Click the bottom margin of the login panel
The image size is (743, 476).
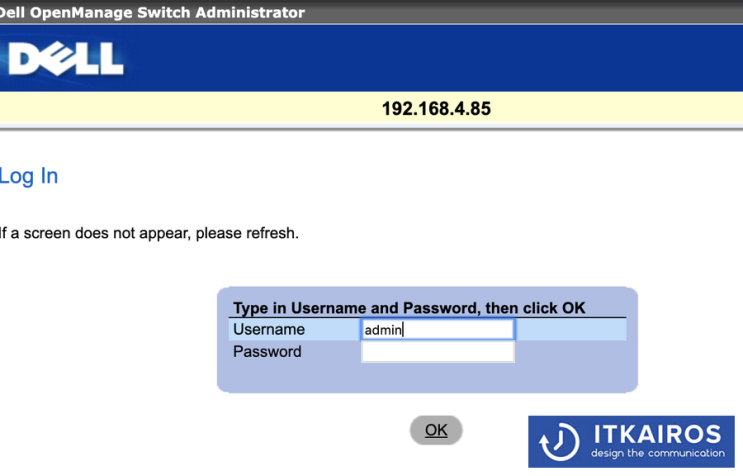pyautogui.click(x=427, y=378)
